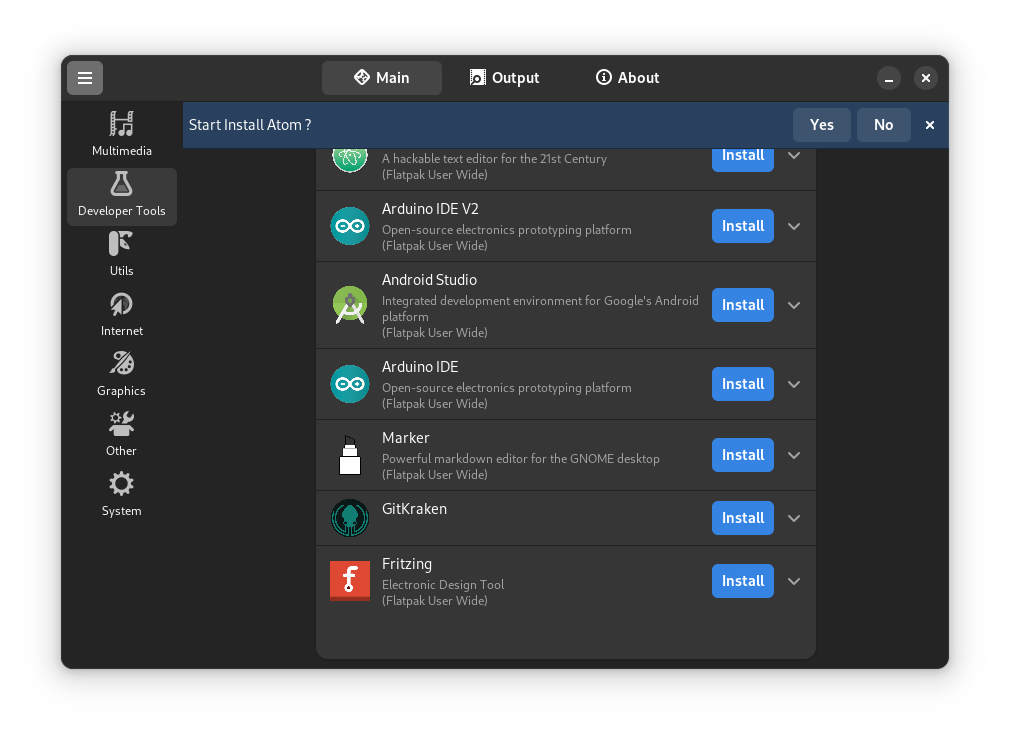Open the Multimedia category
The width and height of the screenshot is (1010, 736).
122,134
